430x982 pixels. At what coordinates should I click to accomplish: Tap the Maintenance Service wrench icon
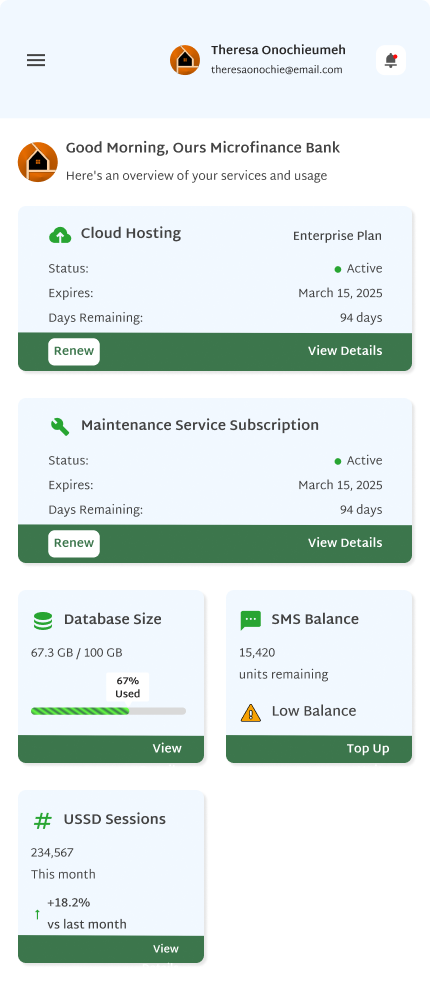(x=60, y=426)
